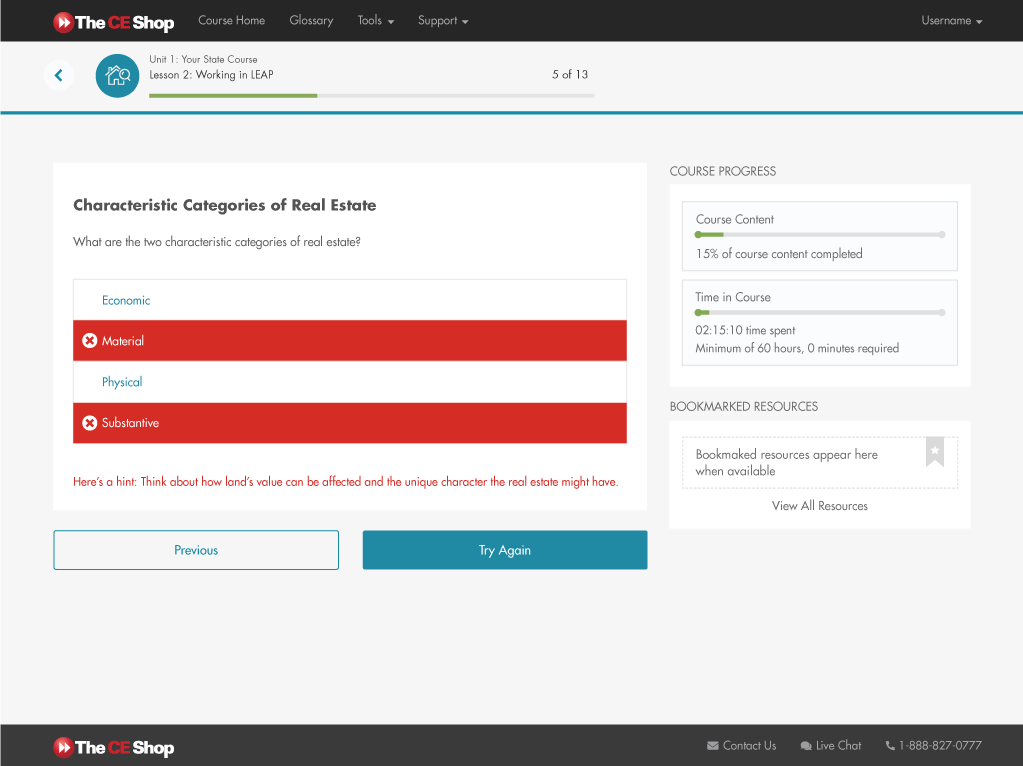Deselect the Material answer option
Screen dimensions: 1023x766
click(350, 341)
